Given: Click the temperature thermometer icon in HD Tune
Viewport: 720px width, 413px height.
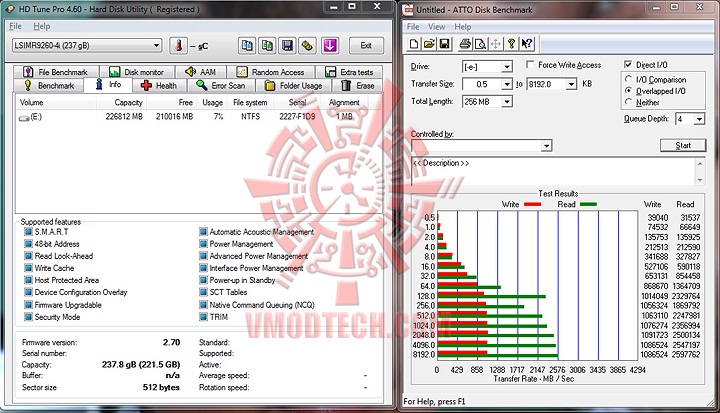Looking at the screenshot, I should tap(179, 45).
